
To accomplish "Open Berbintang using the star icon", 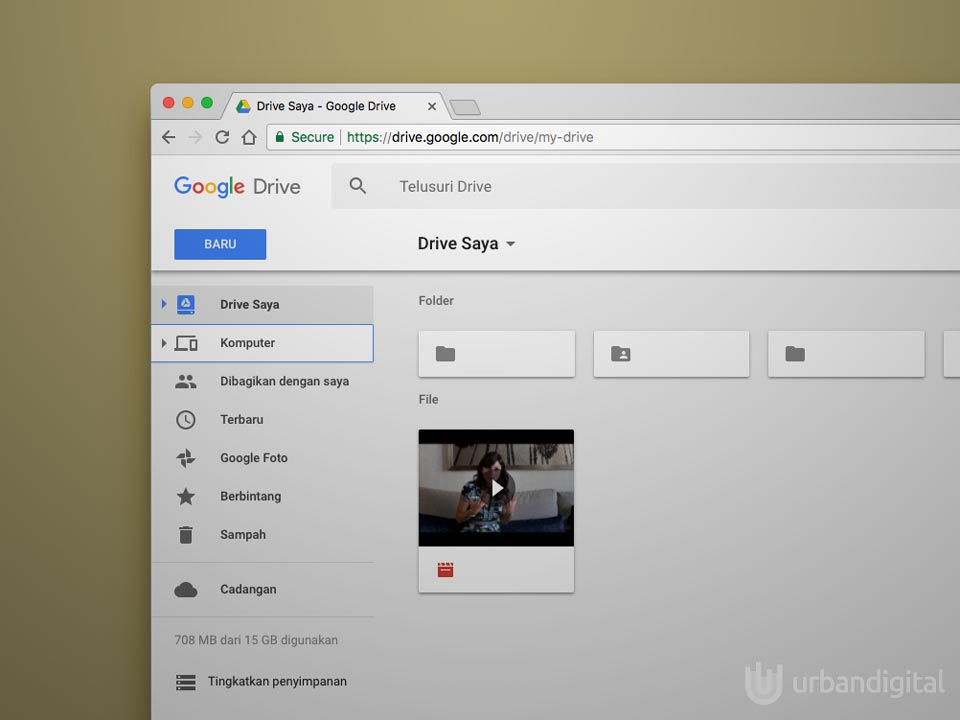I will point(186,496).
